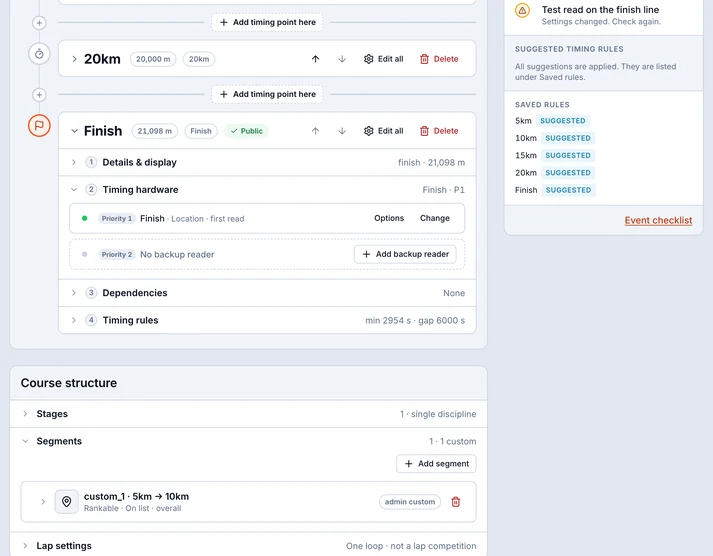This screenshot has height=556, width=713.
Task: Collapse Timing hardware section
Action: point(74,190)
